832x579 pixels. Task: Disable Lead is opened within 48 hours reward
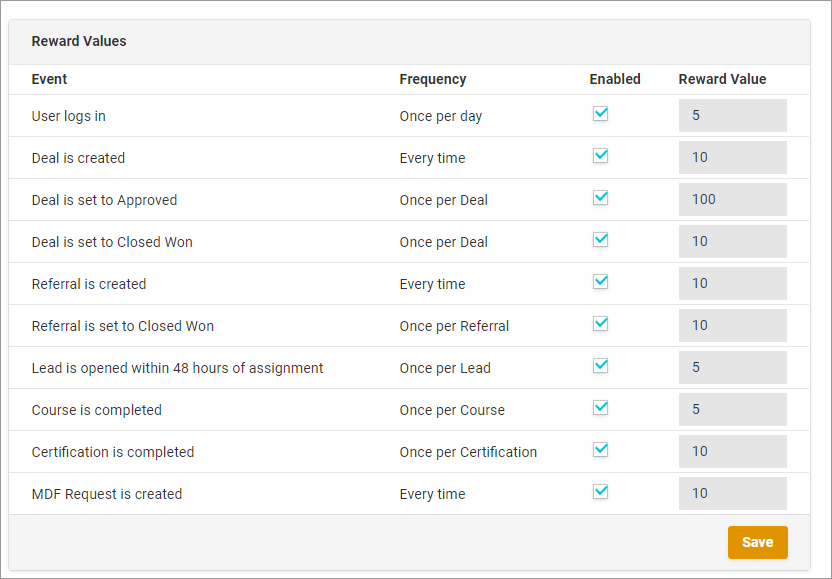point(600,365)
